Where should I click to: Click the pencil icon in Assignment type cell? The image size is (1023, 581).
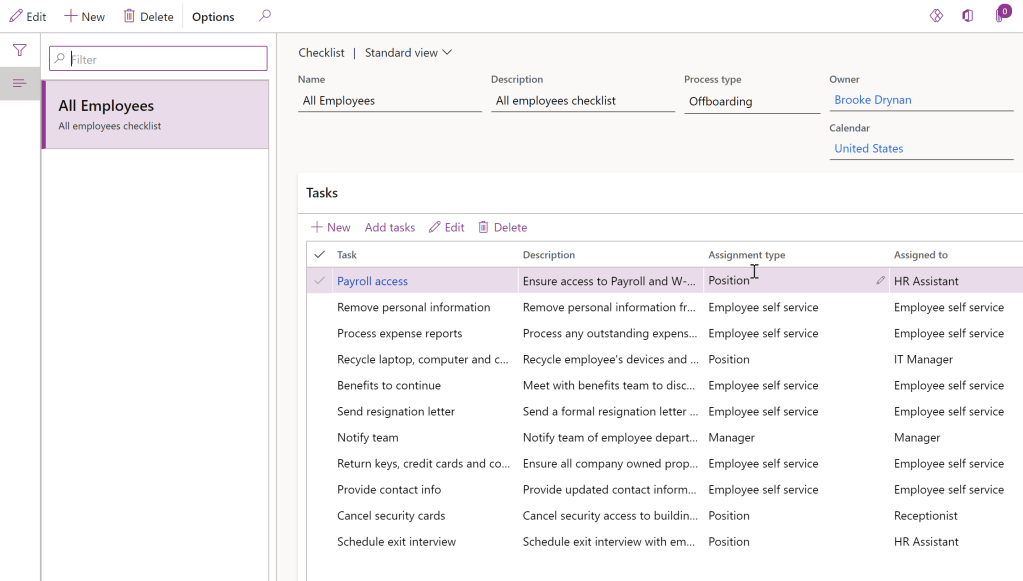click(x=880, y=281)
